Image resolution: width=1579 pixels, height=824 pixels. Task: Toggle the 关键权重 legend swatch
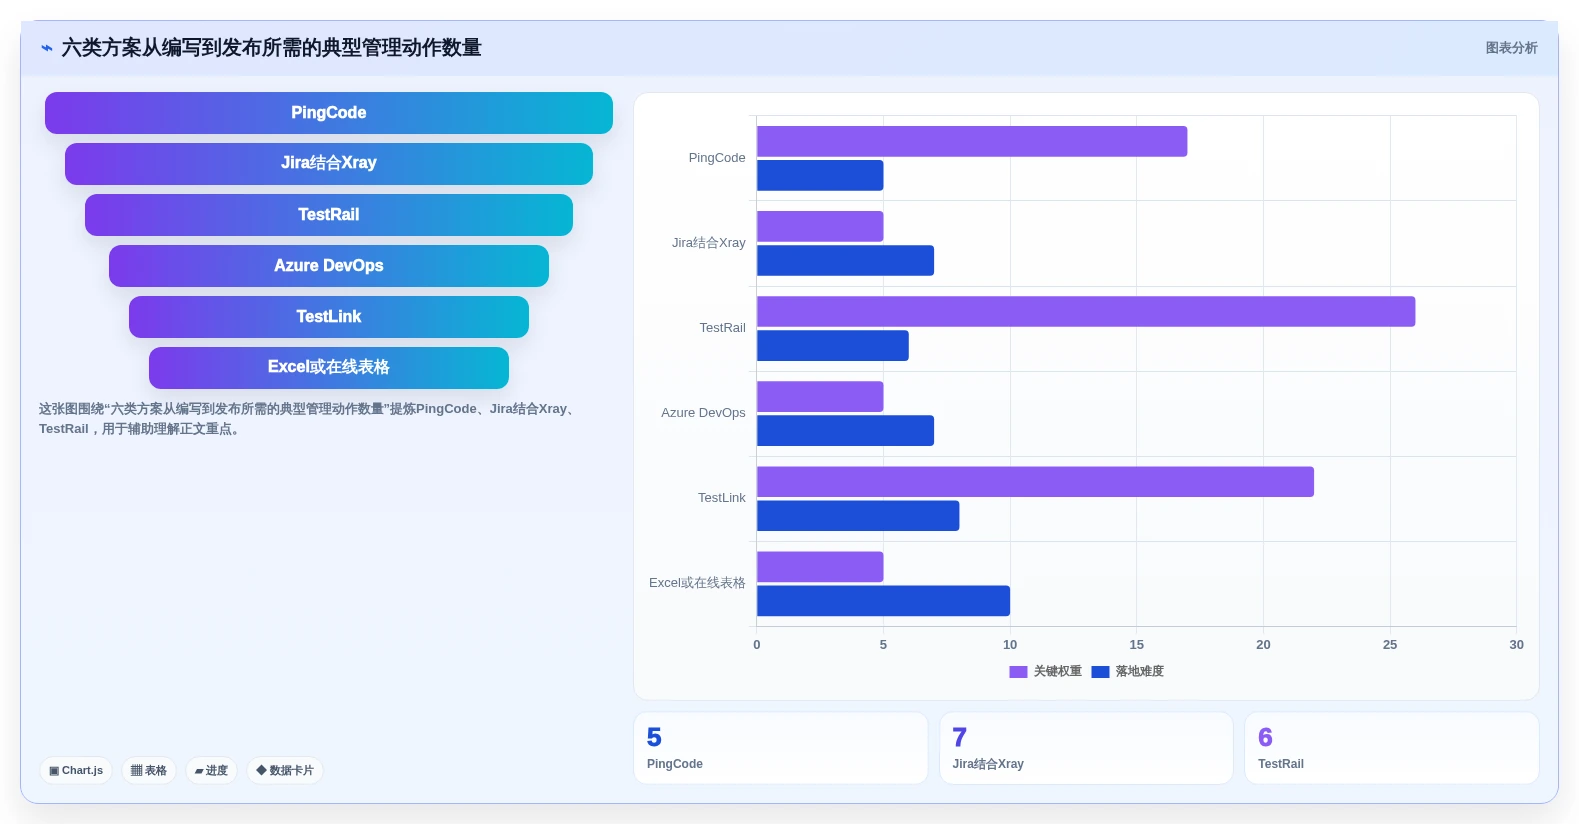coord(1018,672)
